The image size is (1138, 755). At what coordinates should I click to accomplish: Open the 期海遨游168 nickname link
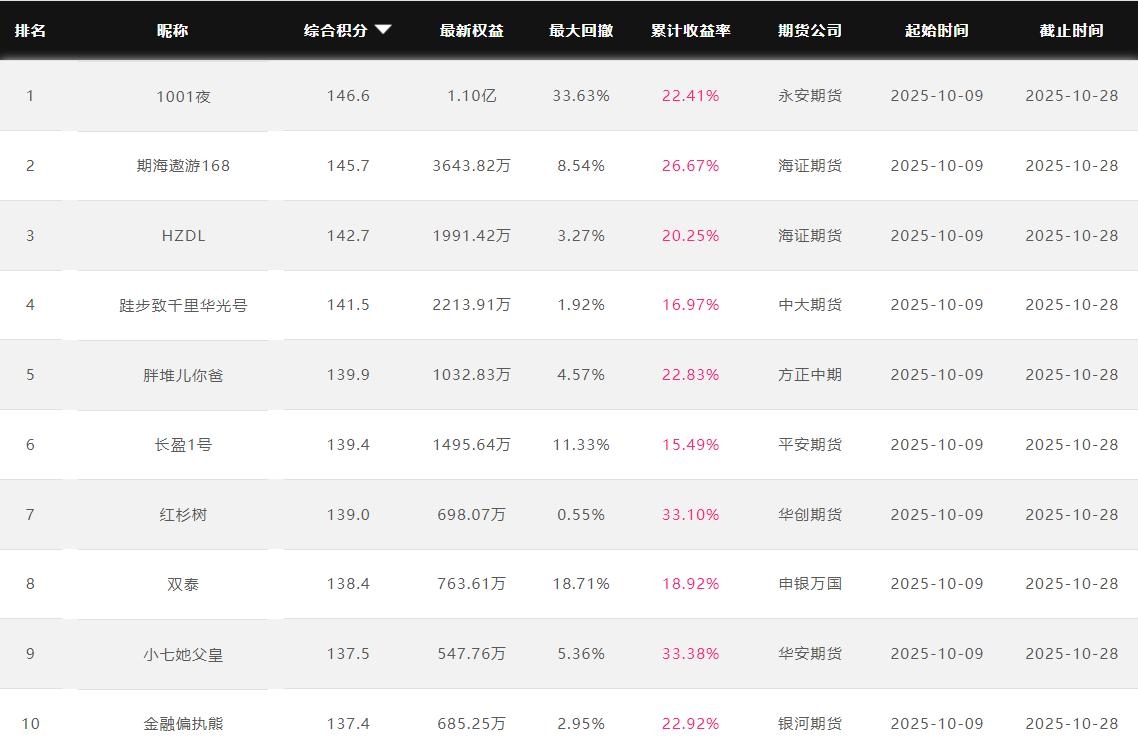coord(183,166)
